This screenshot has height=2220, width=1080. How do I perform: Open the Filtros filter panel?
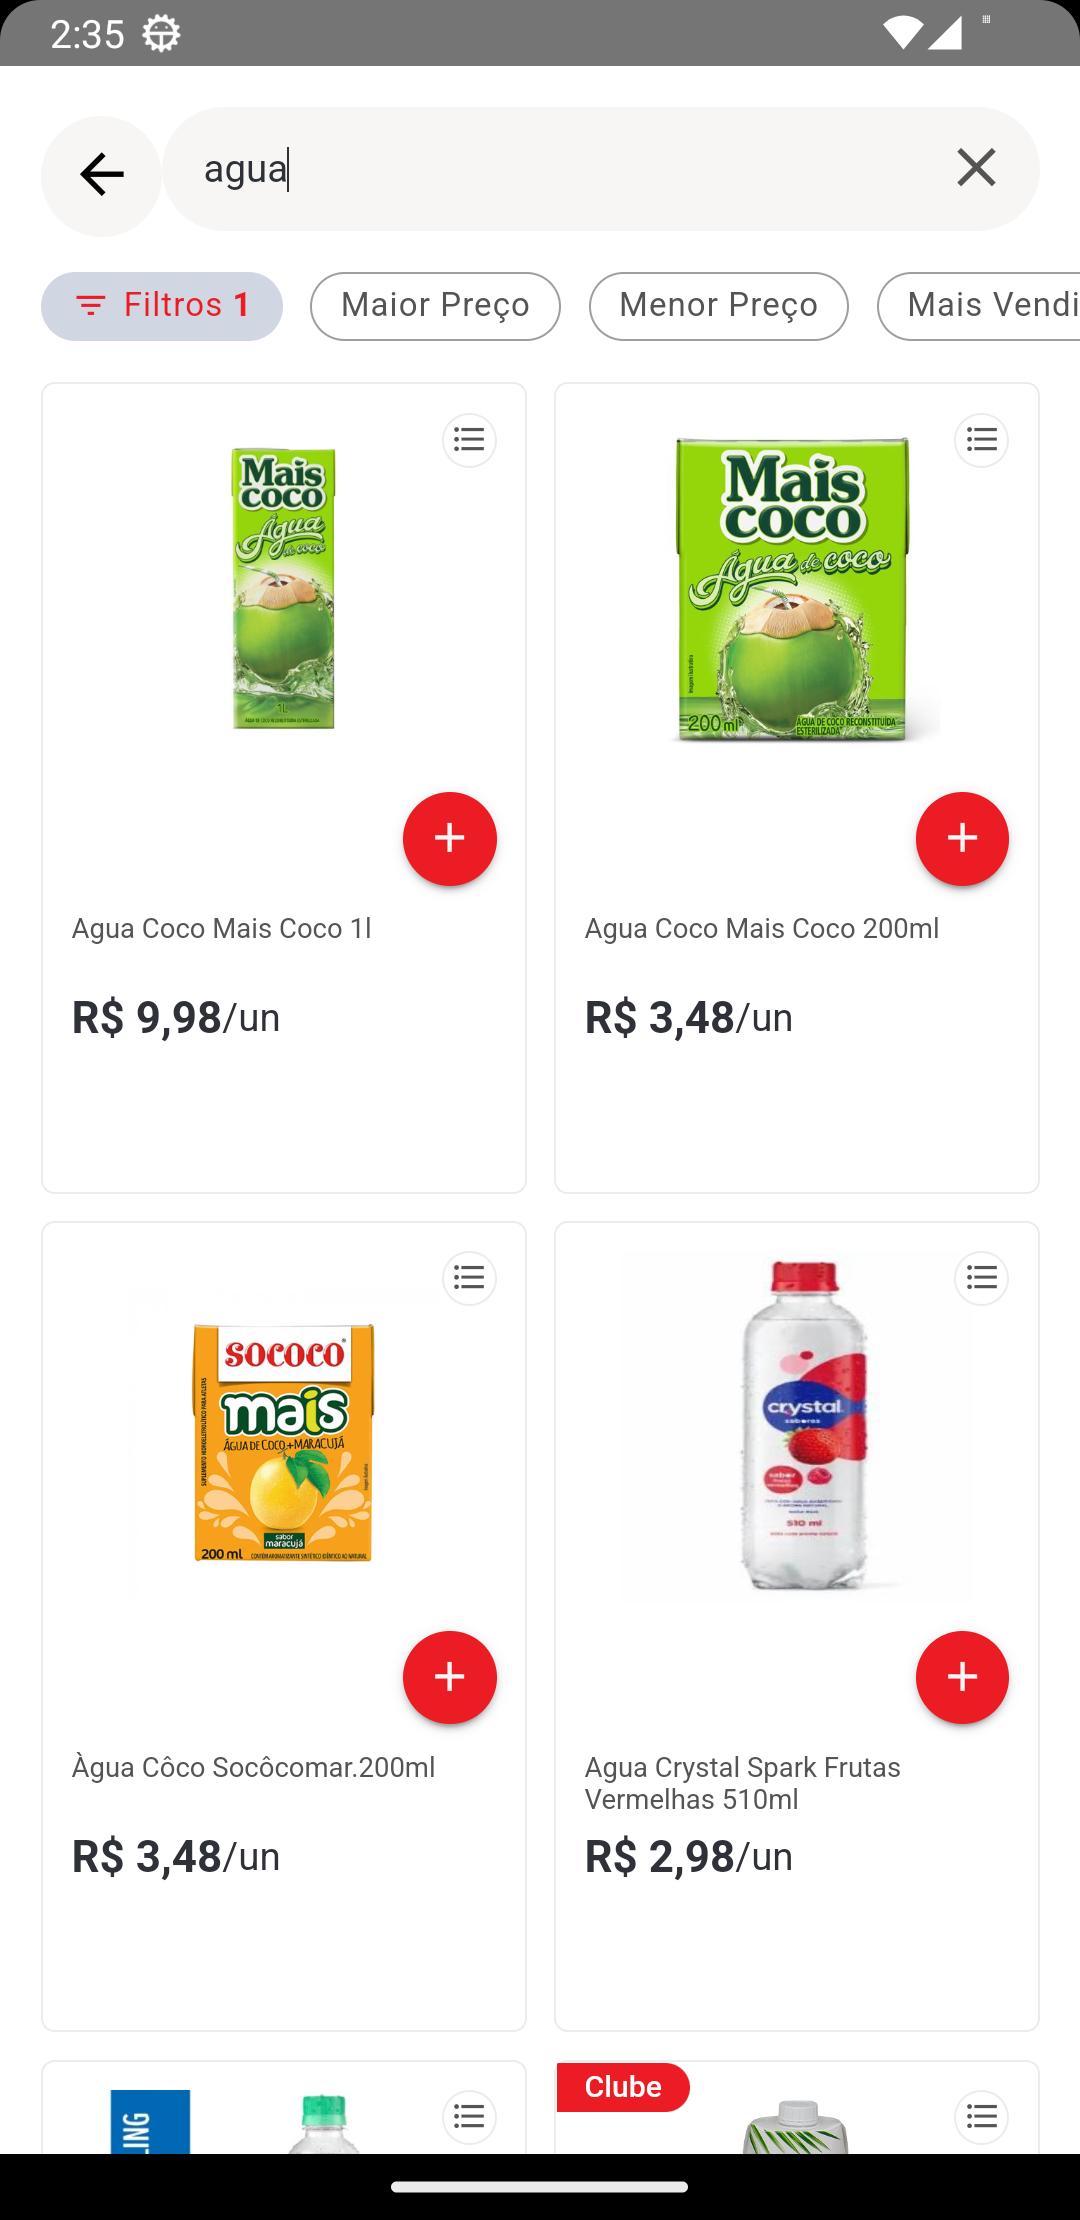click(x=162, y=306)
